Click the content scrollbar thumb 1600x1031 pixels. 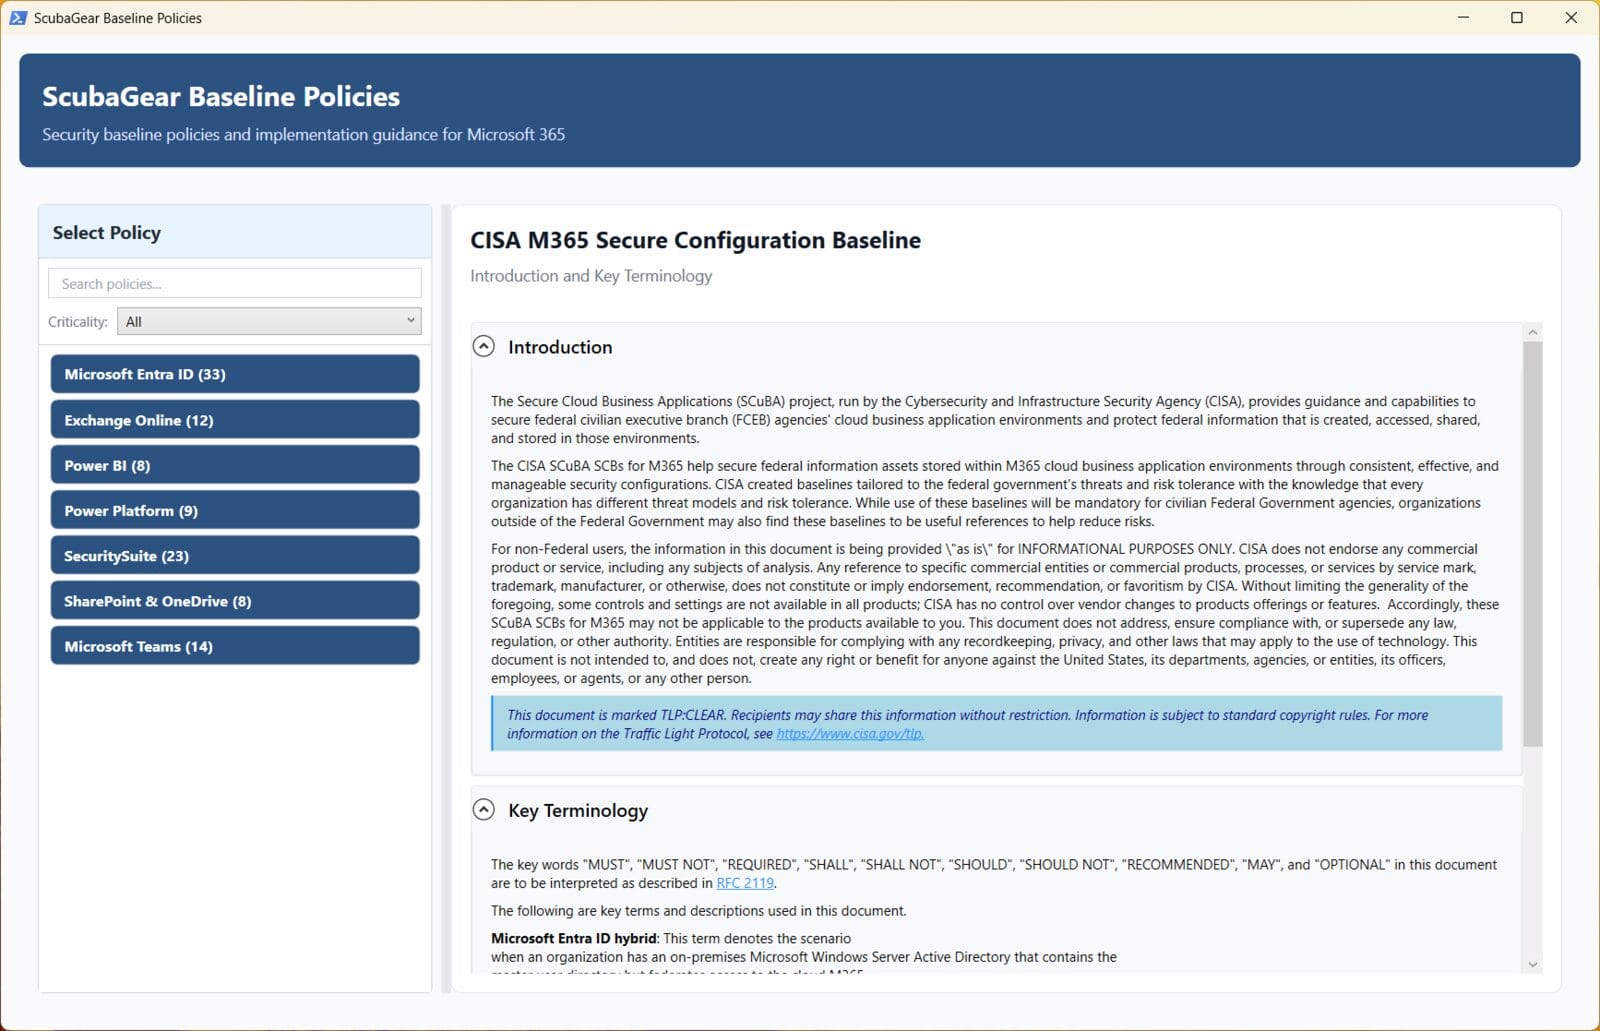pyautogui.click(x=1533, y=544)
